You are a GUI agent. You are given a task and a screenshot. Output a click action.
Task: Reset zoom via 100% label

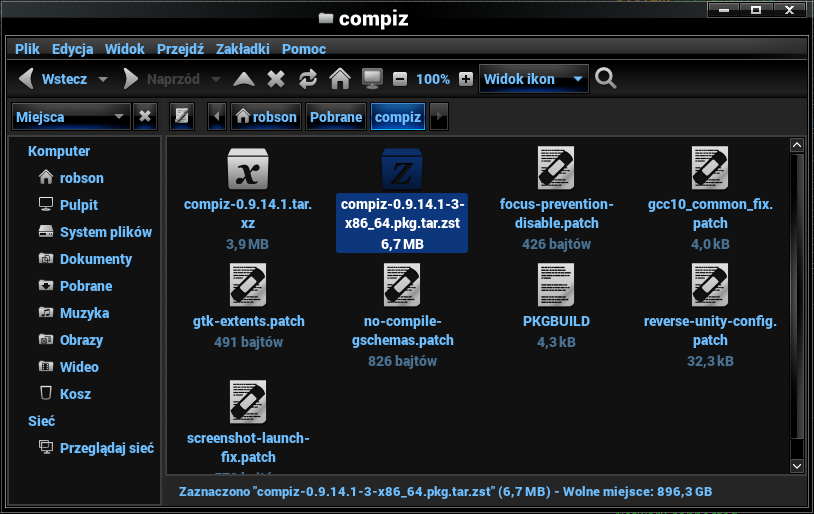(433, 79)
